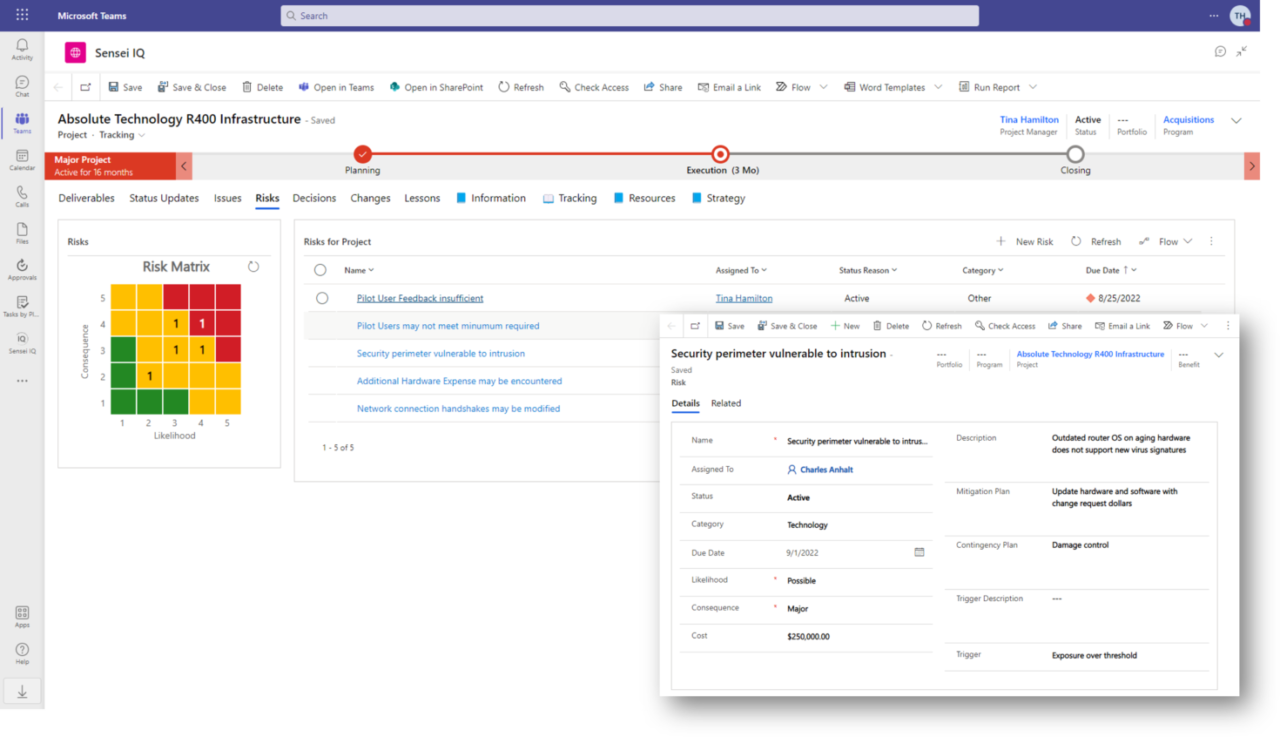Expand Flow dropdown in Risks for Project grid
Image resolution: width=1280 pixels, height=737 pixels.
tap(1188, 241)
